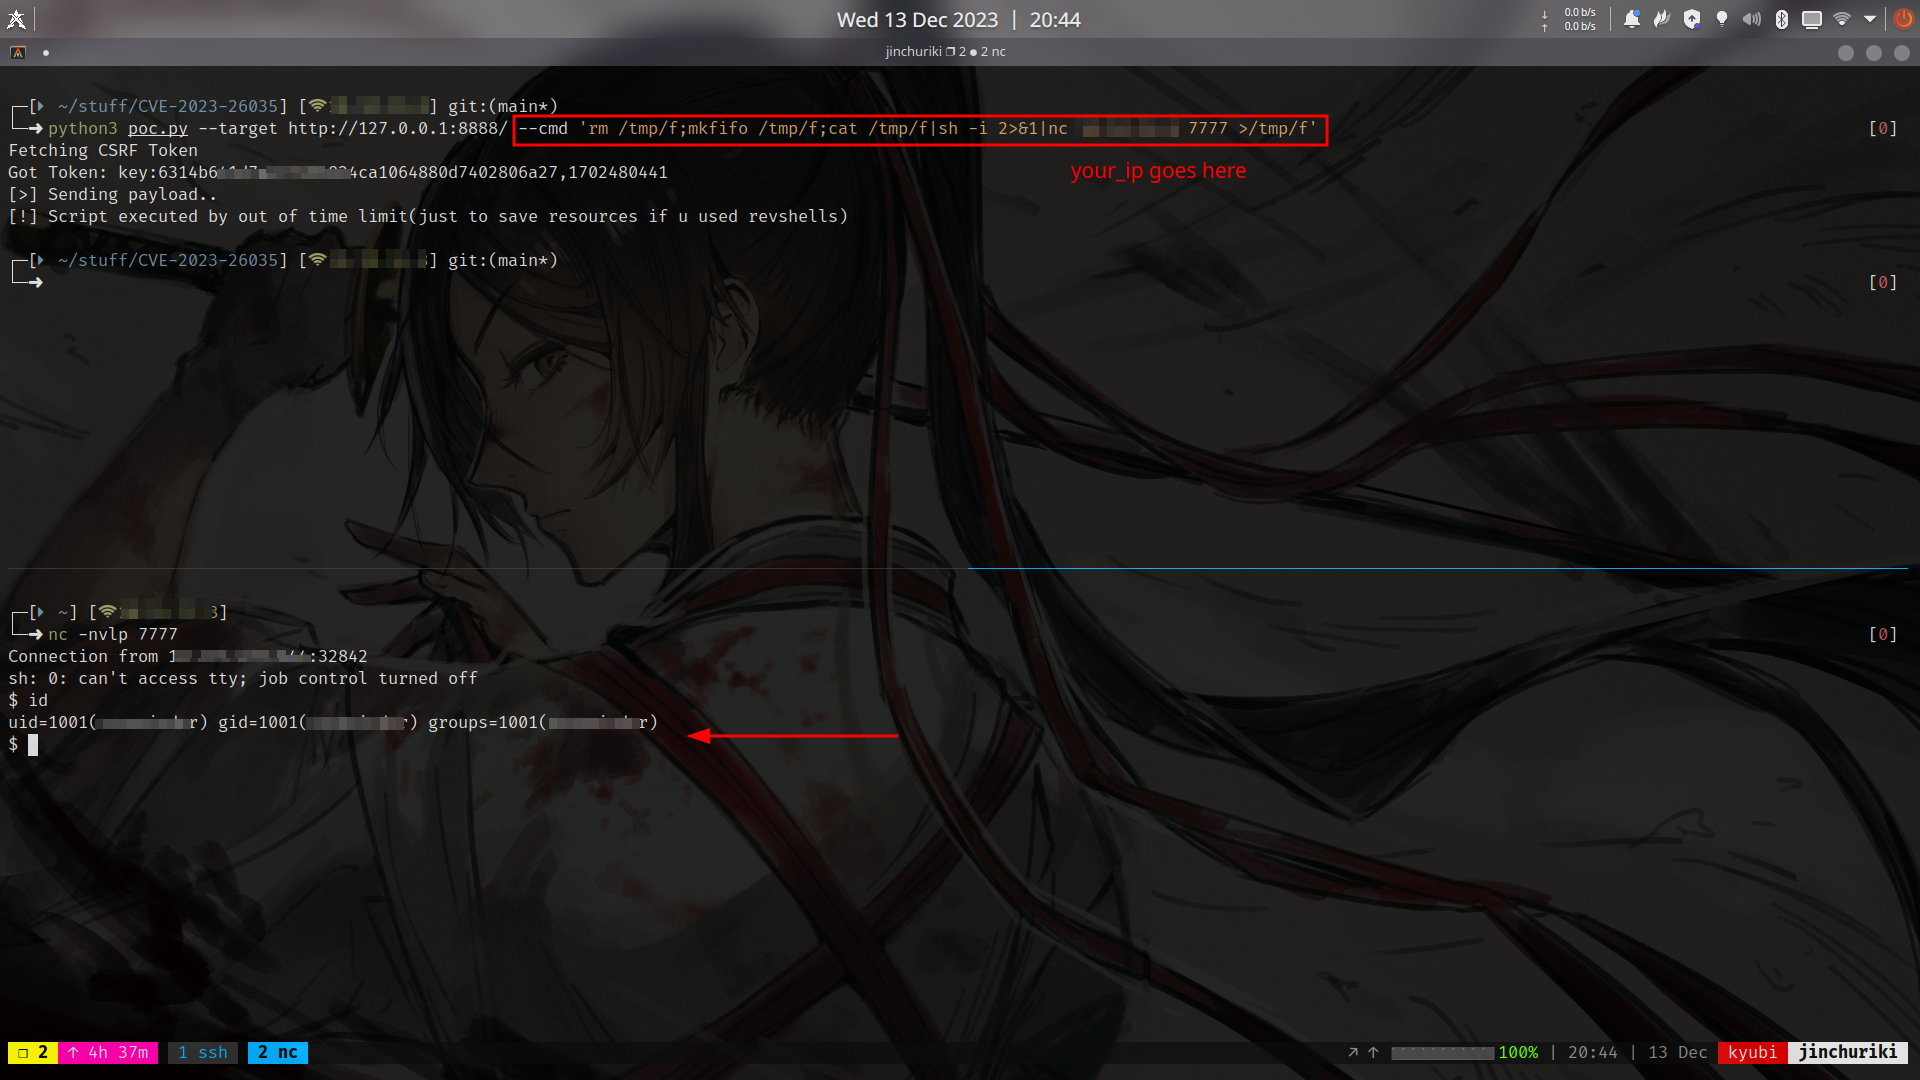Screen dimensions: 1920x1080
Task: Open display settings monitor icon
Action: pos(1812,19)
